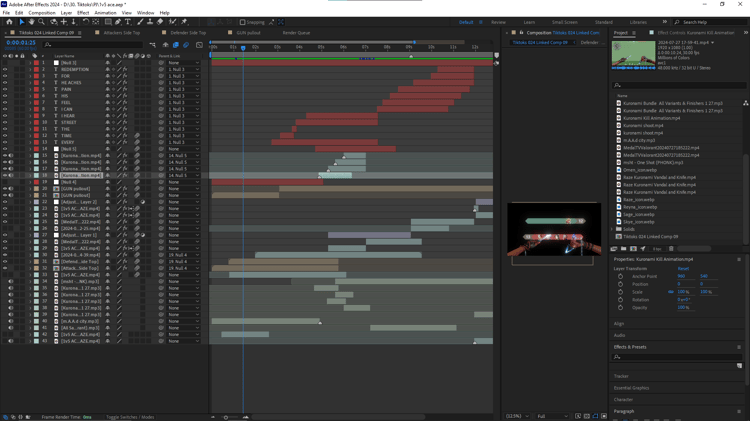
Task: Toggle Frame Blending for the composition
Action: 176,45
